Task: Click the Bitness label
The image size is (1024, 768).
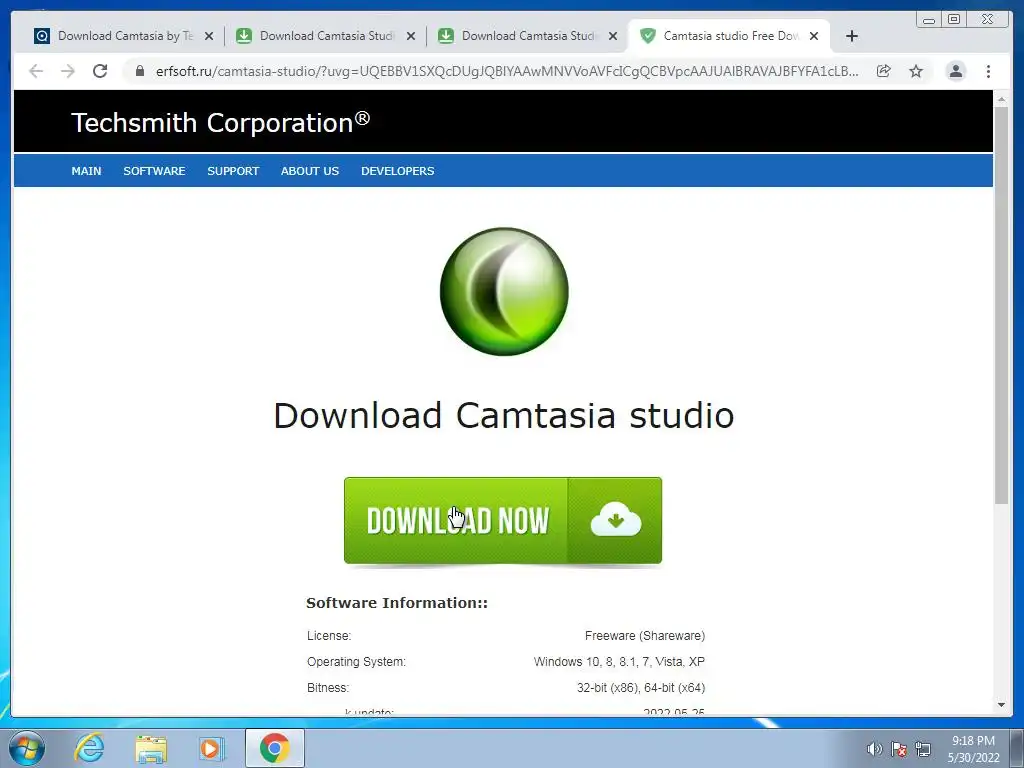Action: tap(328, 688)
